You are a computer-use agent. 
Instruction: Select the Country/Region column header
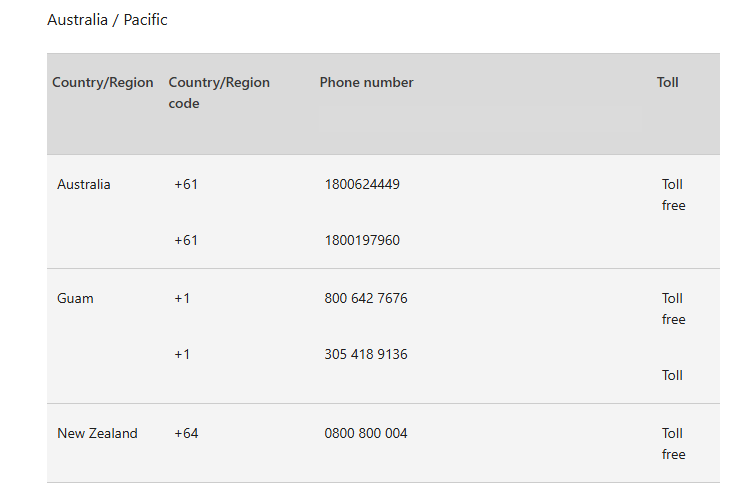point(102,83)
